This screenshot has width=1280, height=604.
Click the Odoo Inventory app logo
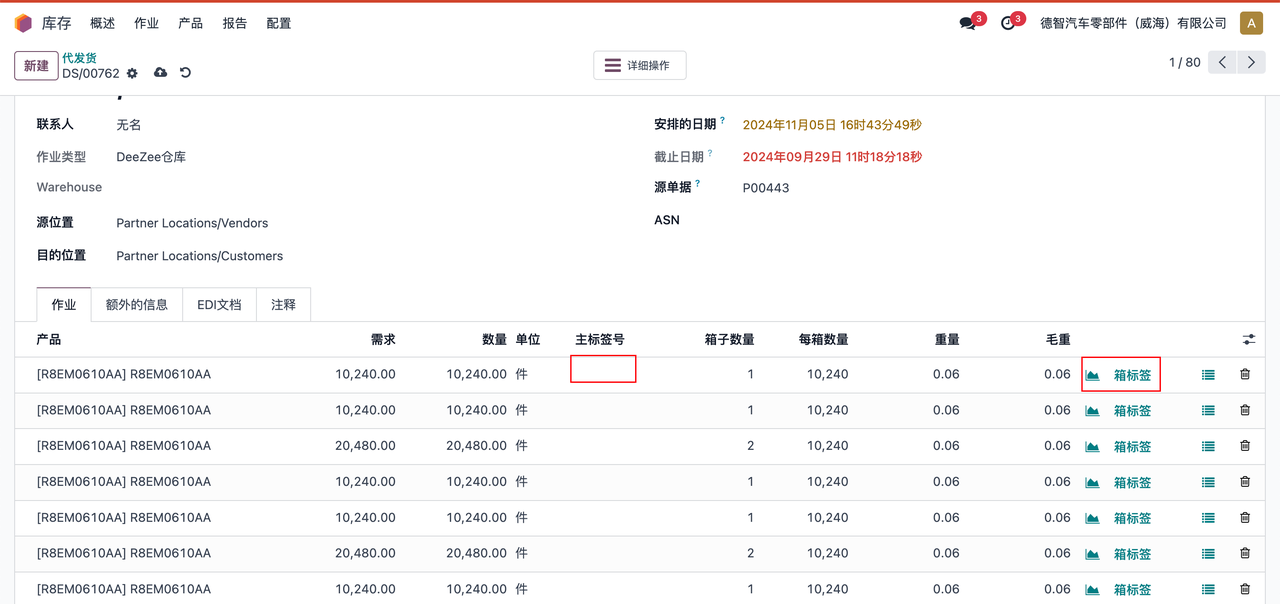click(23, 23)
